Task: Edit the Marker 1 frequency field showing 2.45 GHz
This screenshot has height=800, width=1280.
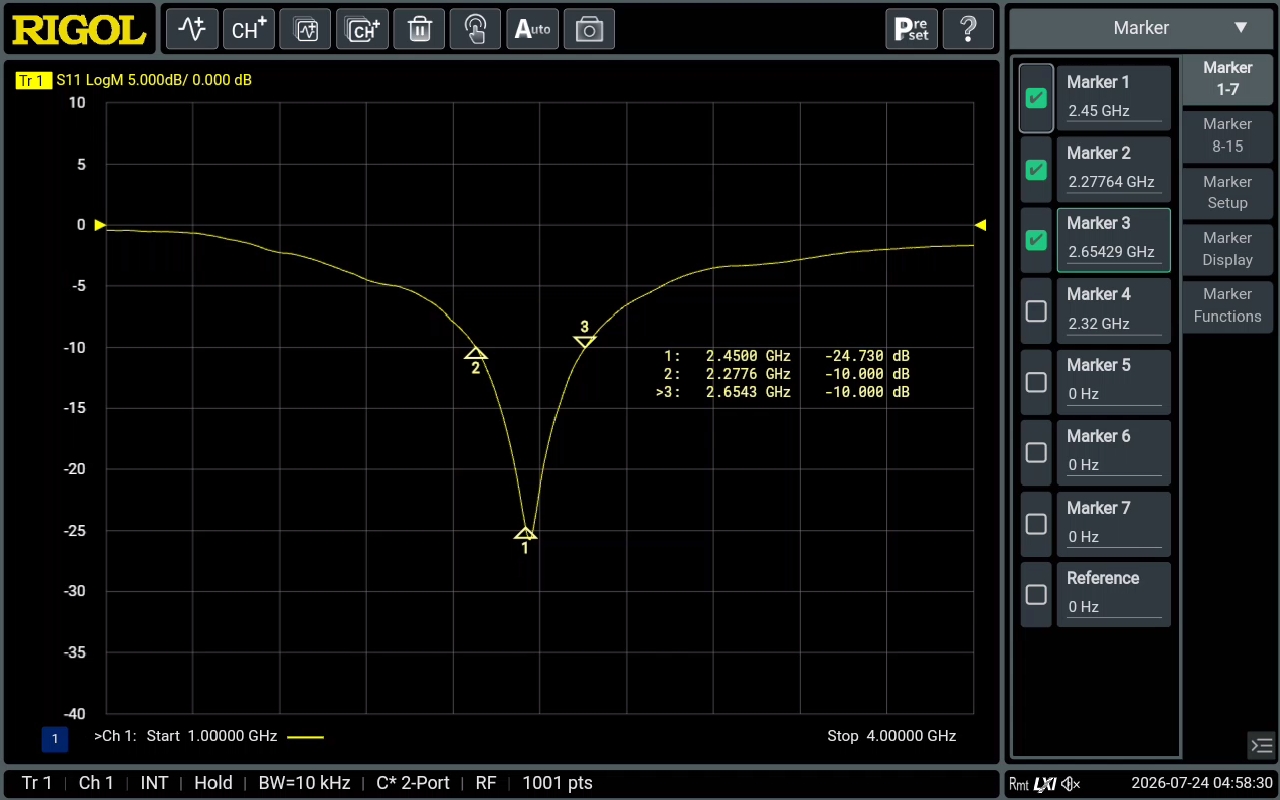Action: 1114,111
